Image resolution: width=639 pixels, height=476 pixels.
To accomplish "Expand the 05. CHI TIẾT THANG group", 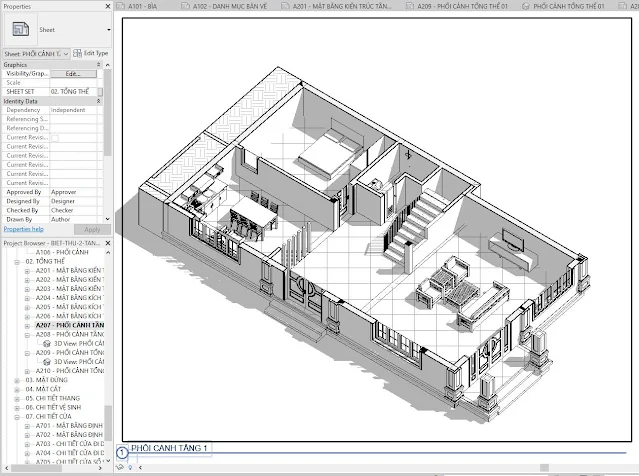I will pyautogui.click(x=17, y=399).
